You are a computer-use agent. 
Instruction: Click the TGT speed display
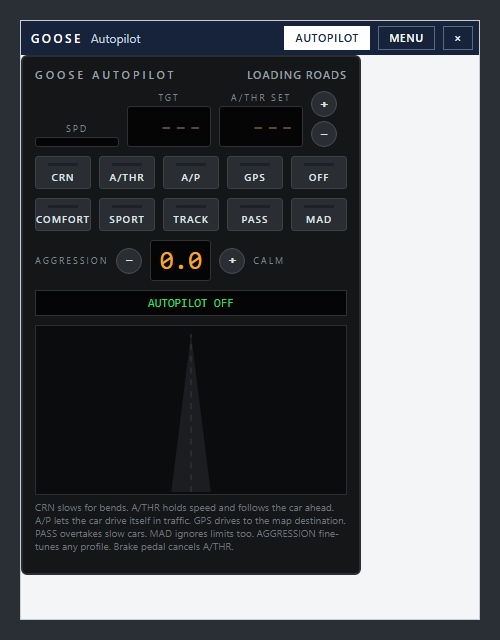[x=169, y=127]
